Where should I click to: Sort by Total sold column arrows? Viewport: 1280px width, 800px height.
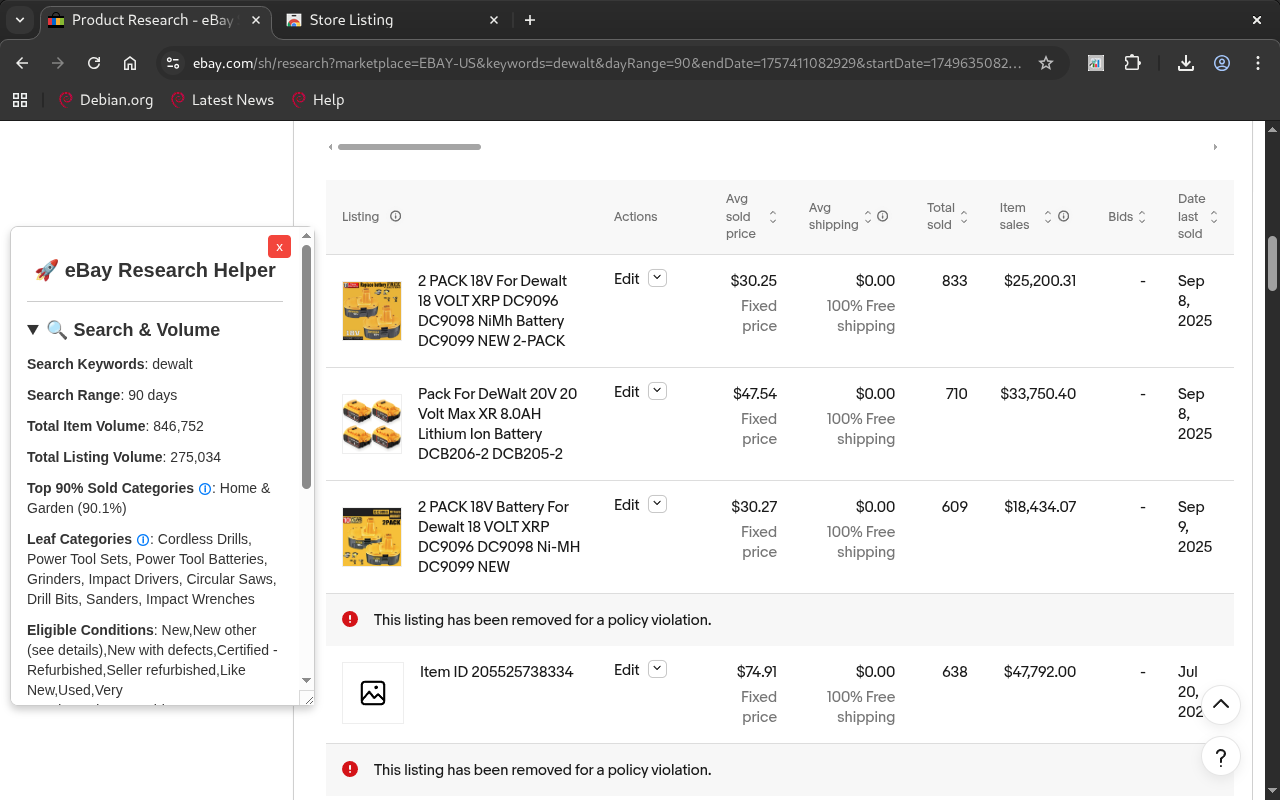click(x=963, y=216)
